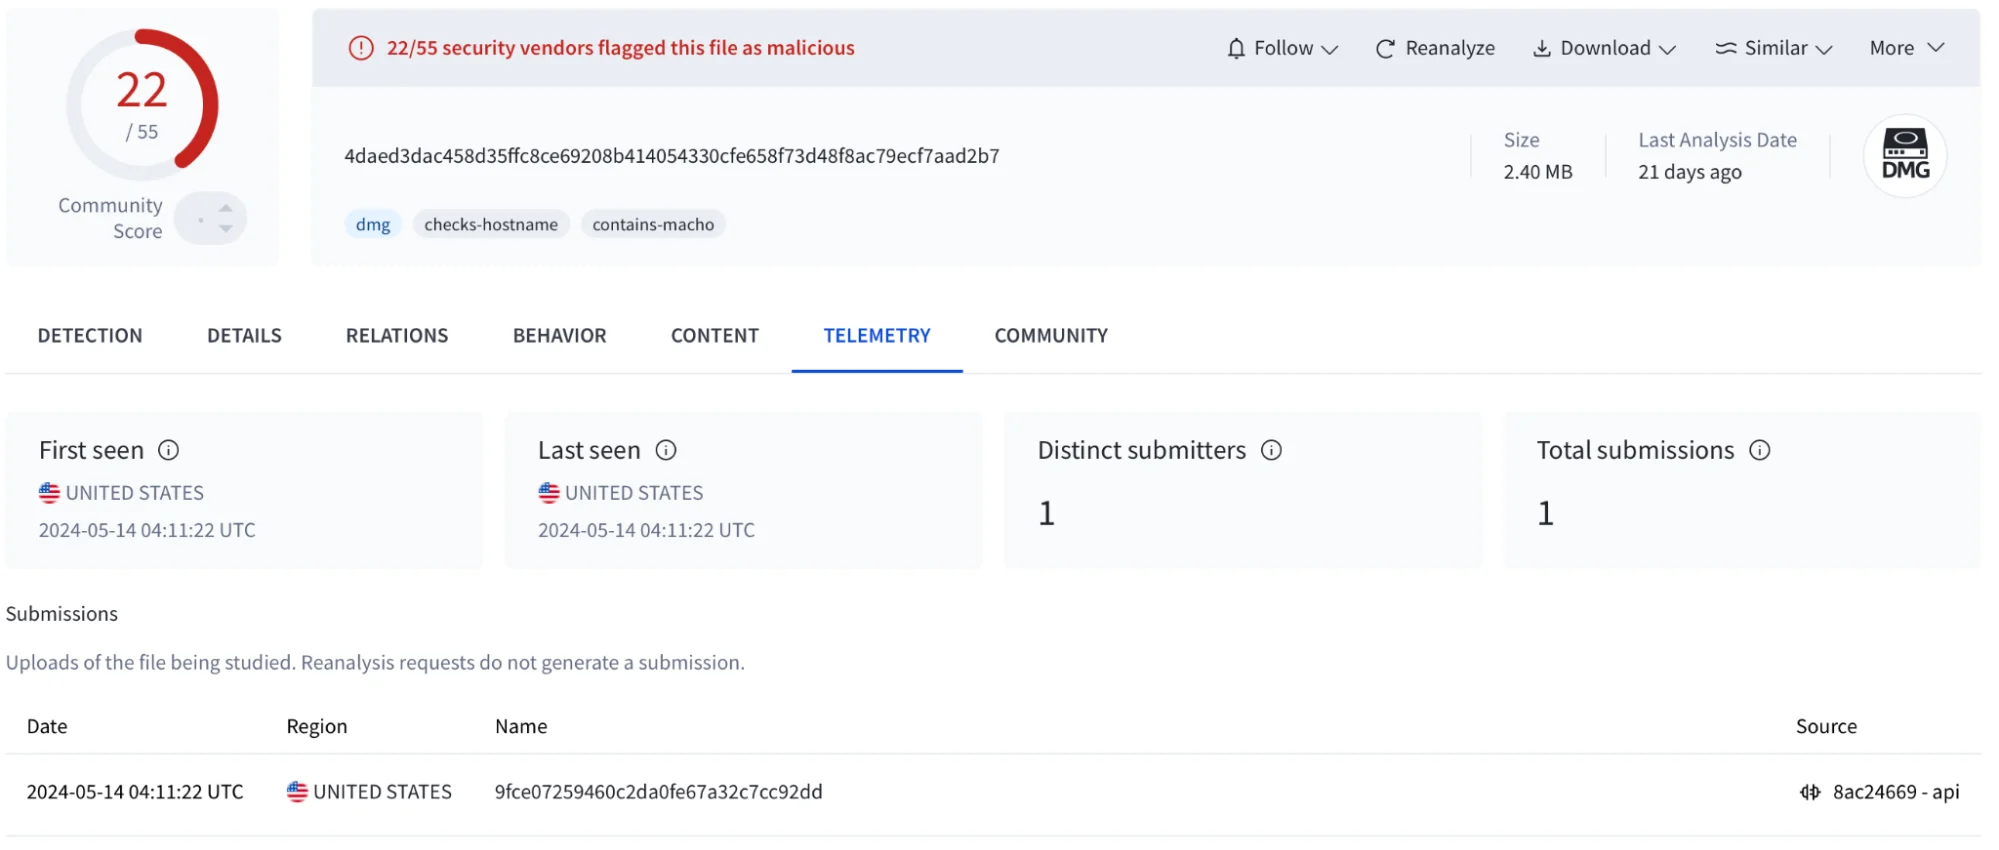
Task: Click the submission date 2024-05-14 04:11:22 UTC in table
Action: pos(135,792)
